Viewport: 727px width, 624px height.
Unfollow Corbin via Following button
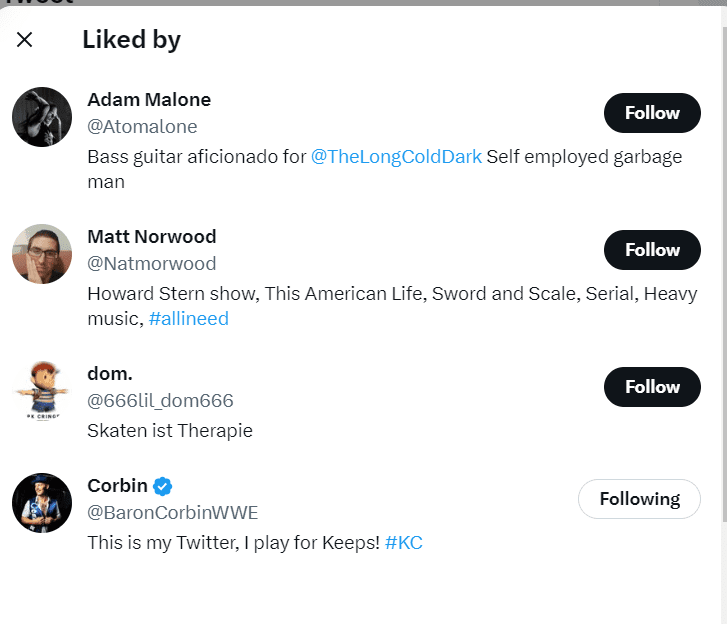click(x=639, y=499)
